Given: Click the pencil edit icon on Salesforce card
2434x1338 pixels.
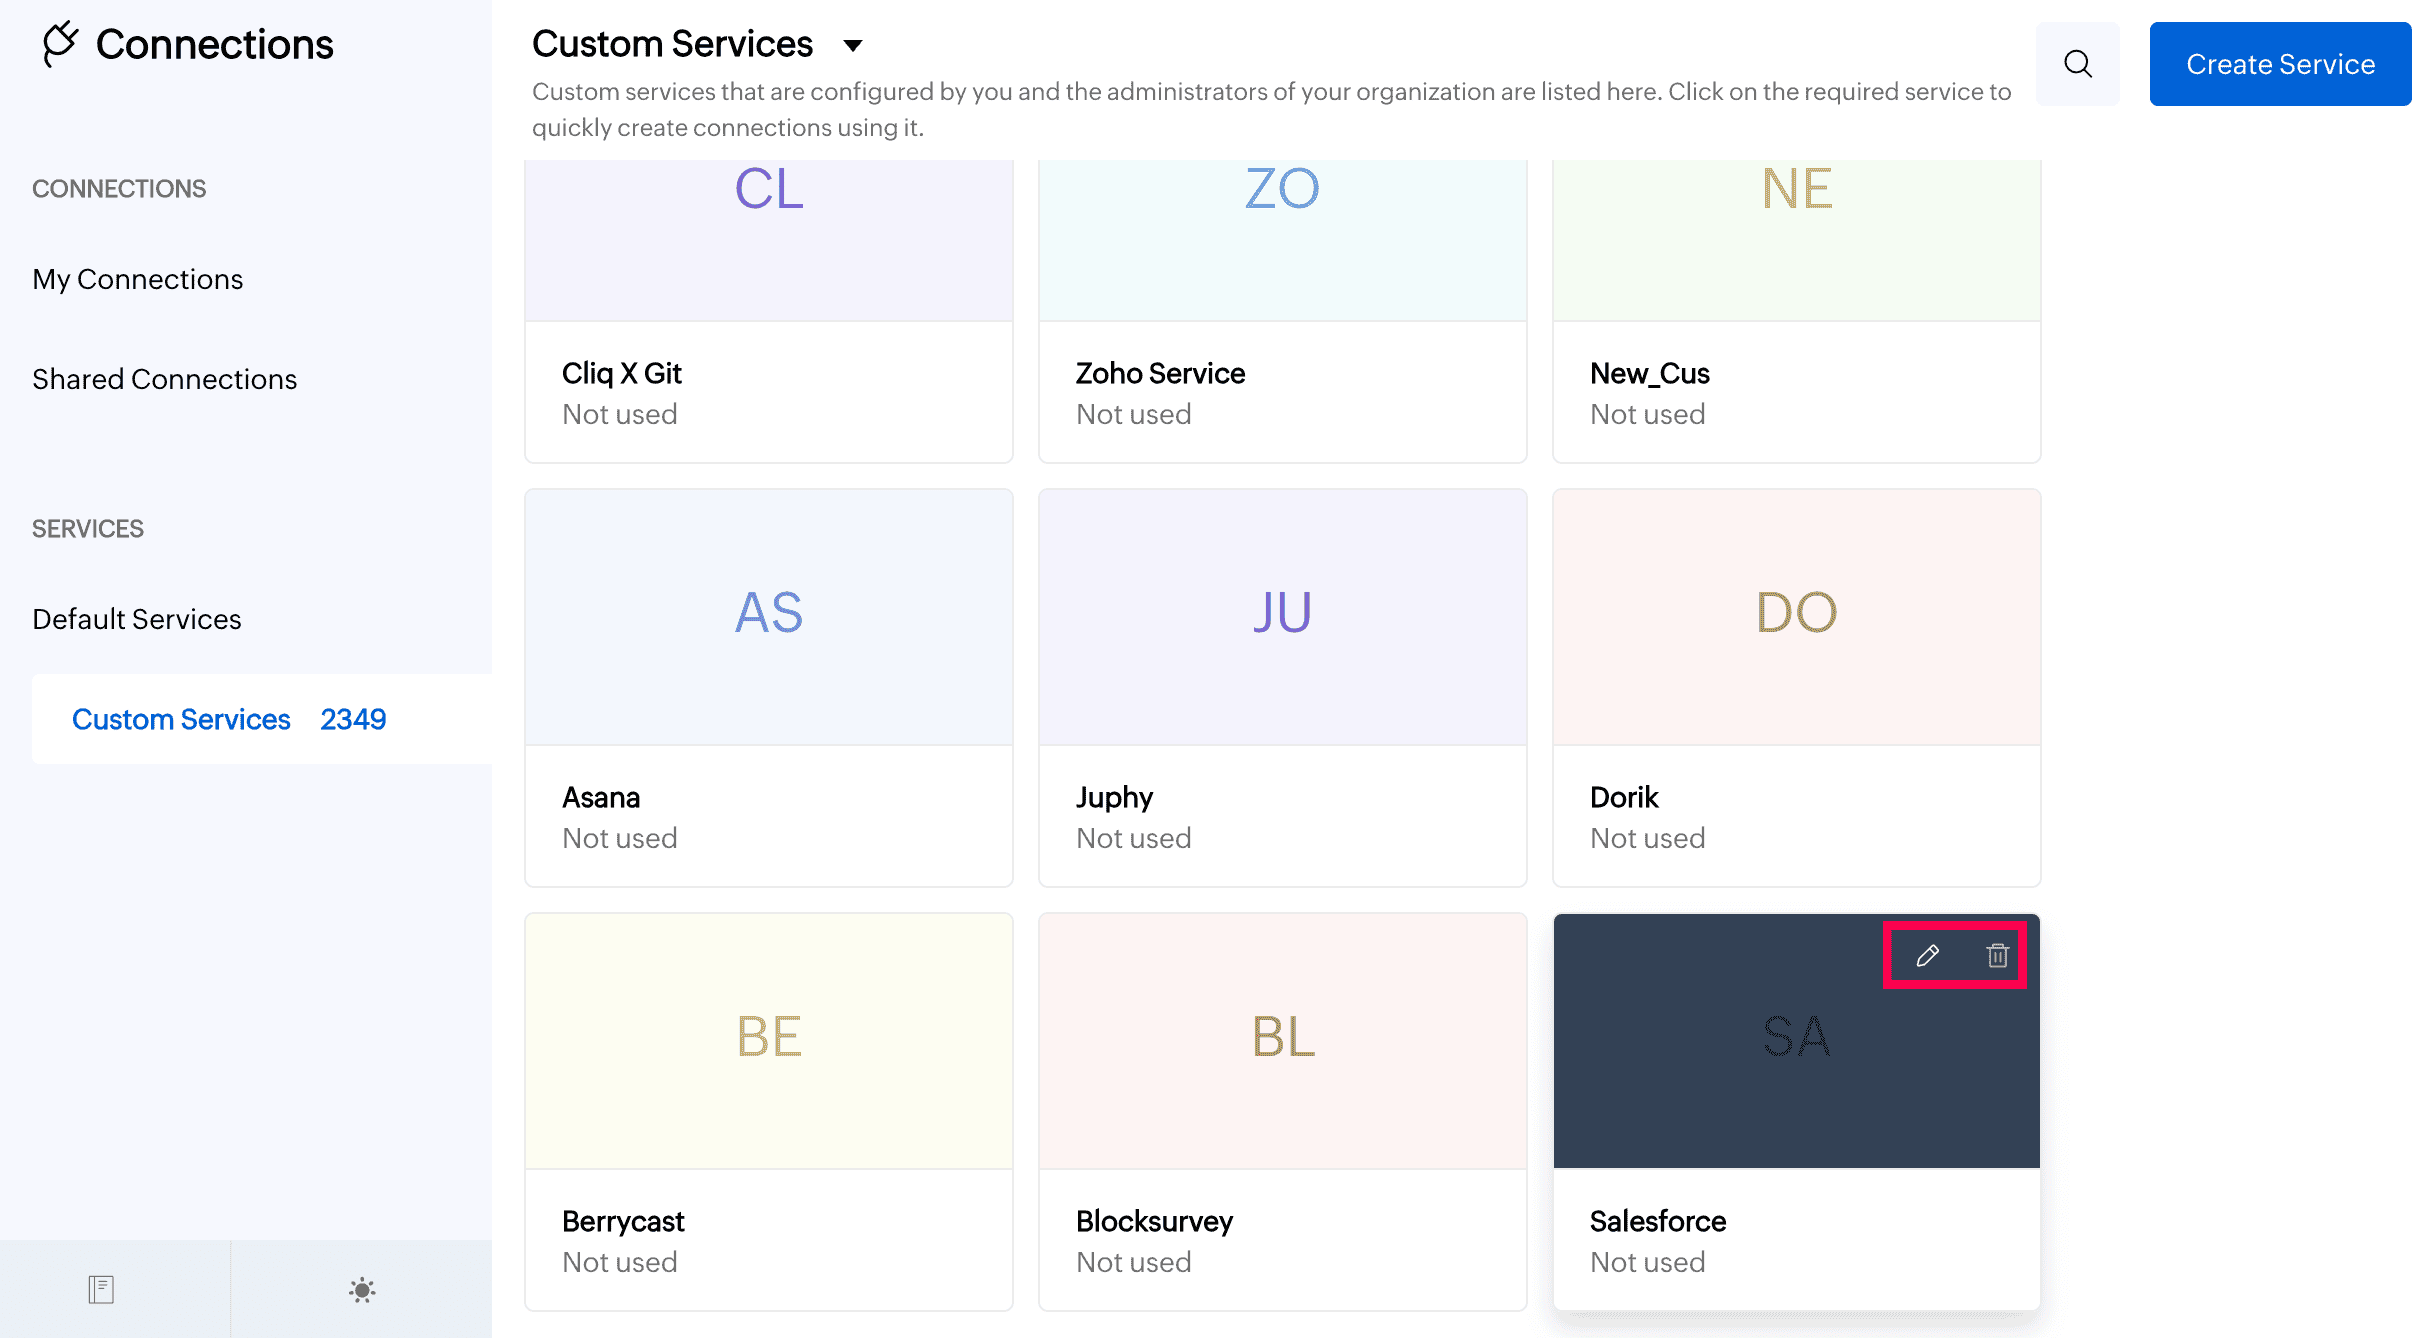Looking at the screenshot, I should click(x=1927, y=956).
